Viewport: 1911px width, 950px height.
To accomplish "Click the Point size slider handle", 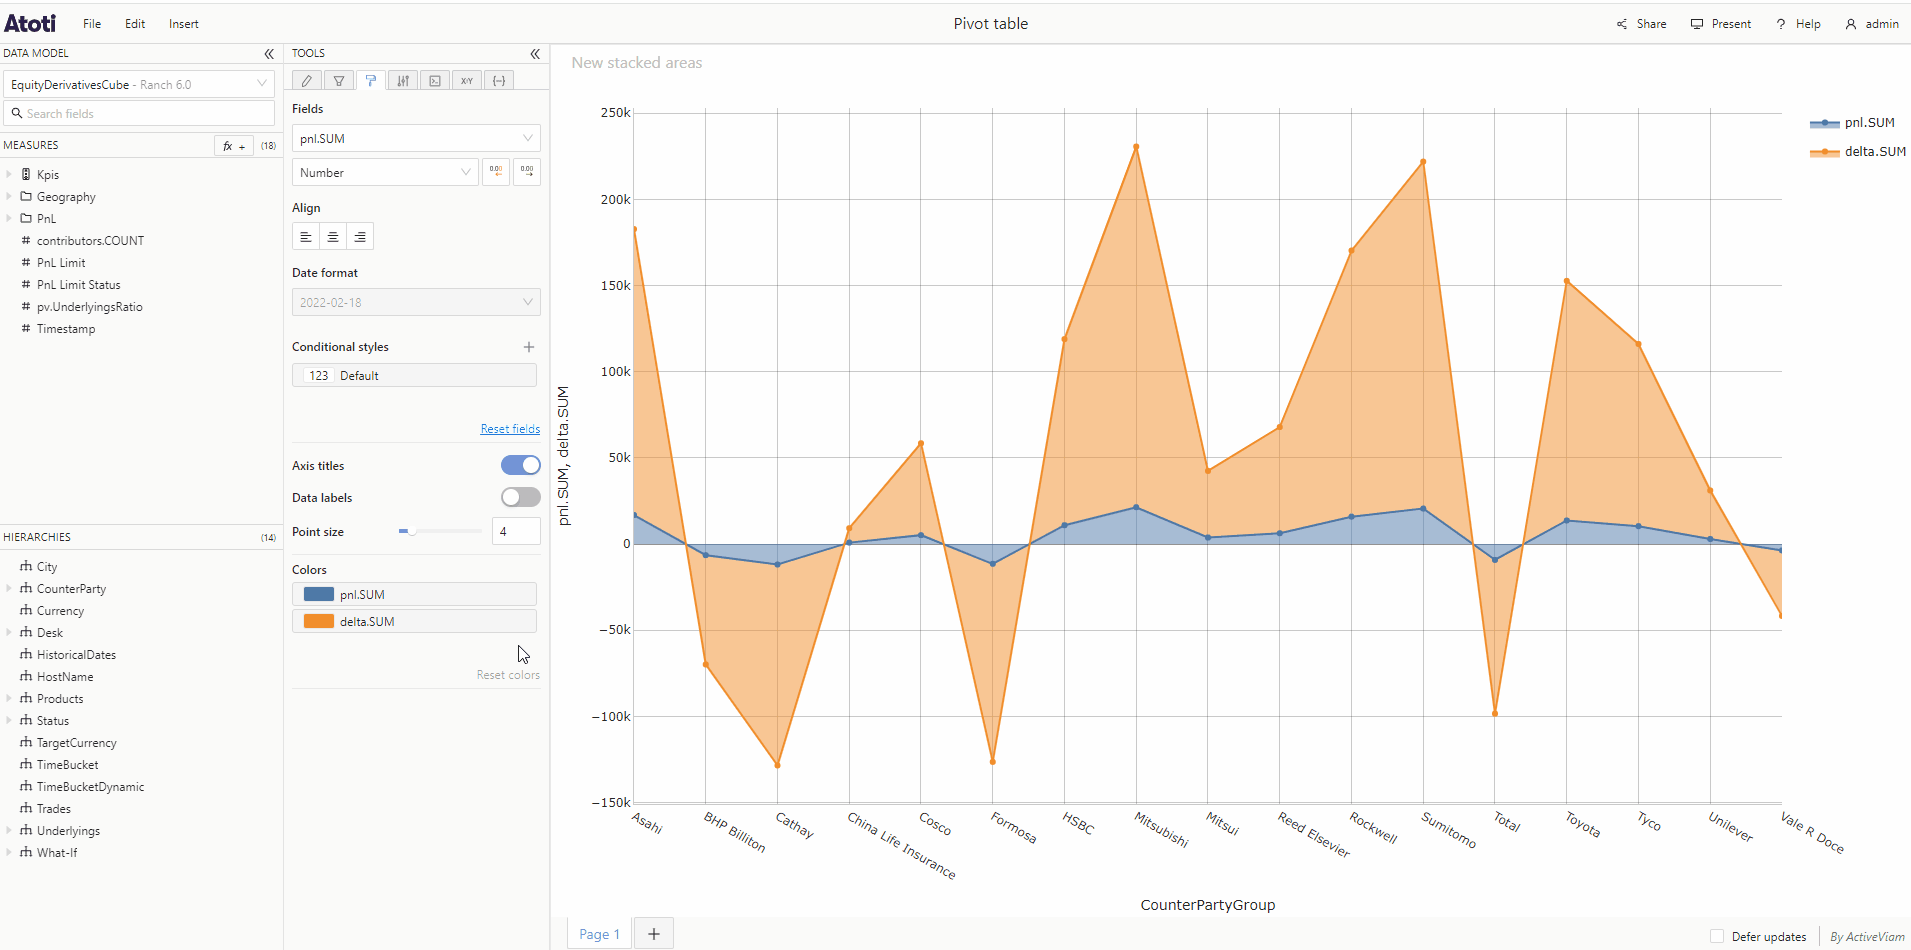I will click(411, 531).
